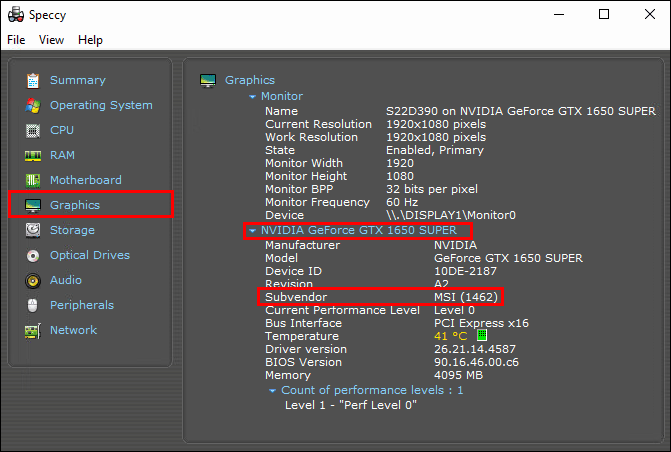This screenshot has height=452, width=671.
Task: Open the Help menu
Action: [x=90, y=40]
